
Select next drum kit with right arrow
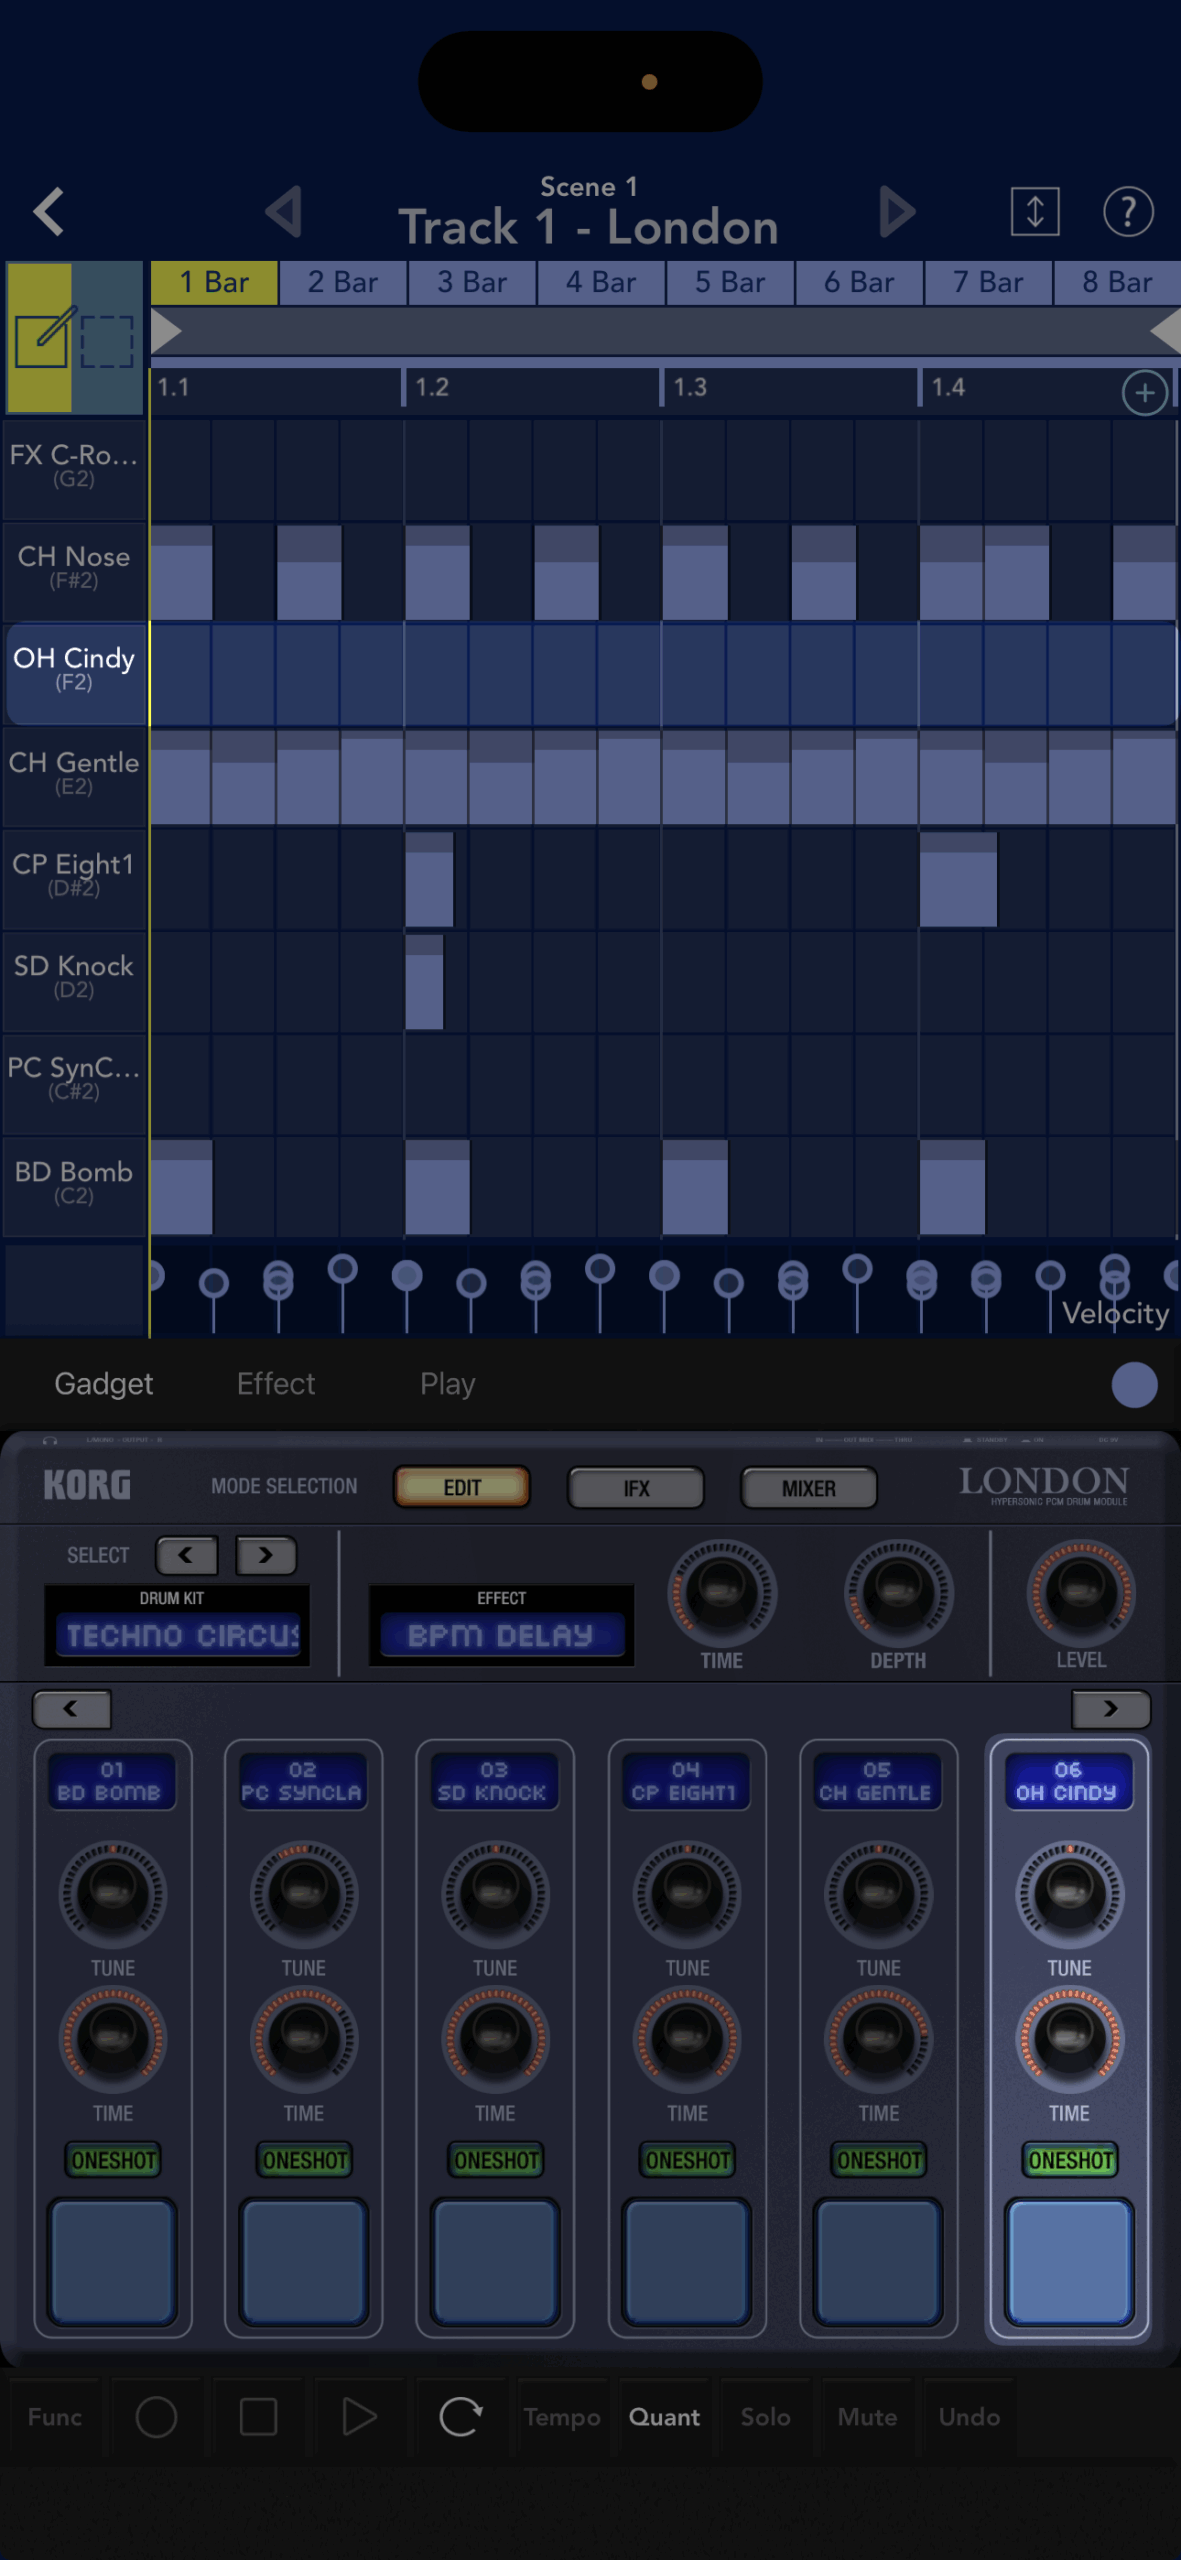[266, 1555]
